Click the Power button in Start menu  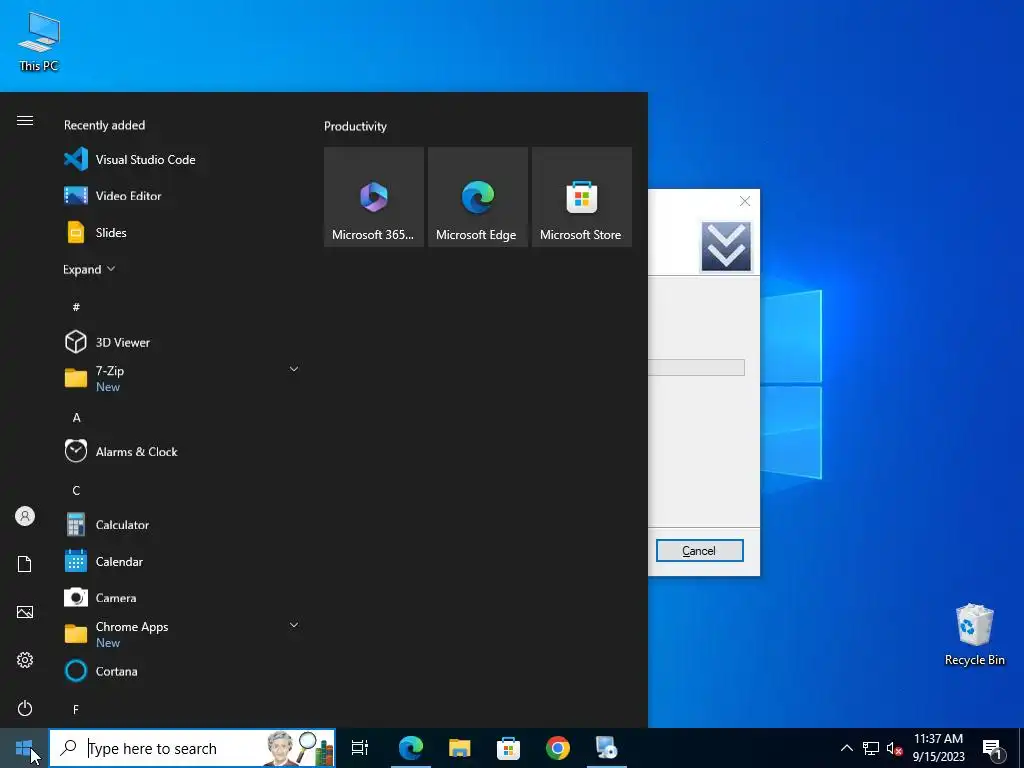click(x=25, y=708)
